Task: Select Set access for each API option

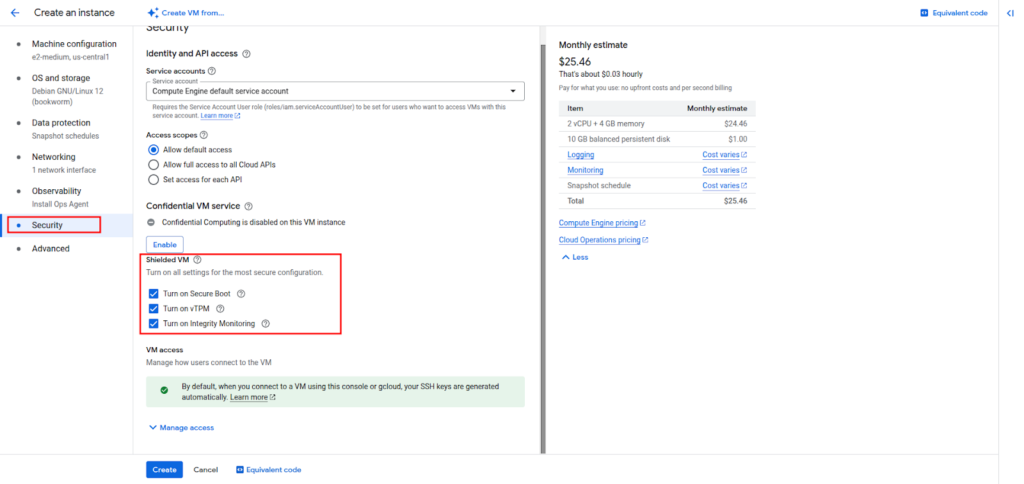Action: 153,180
